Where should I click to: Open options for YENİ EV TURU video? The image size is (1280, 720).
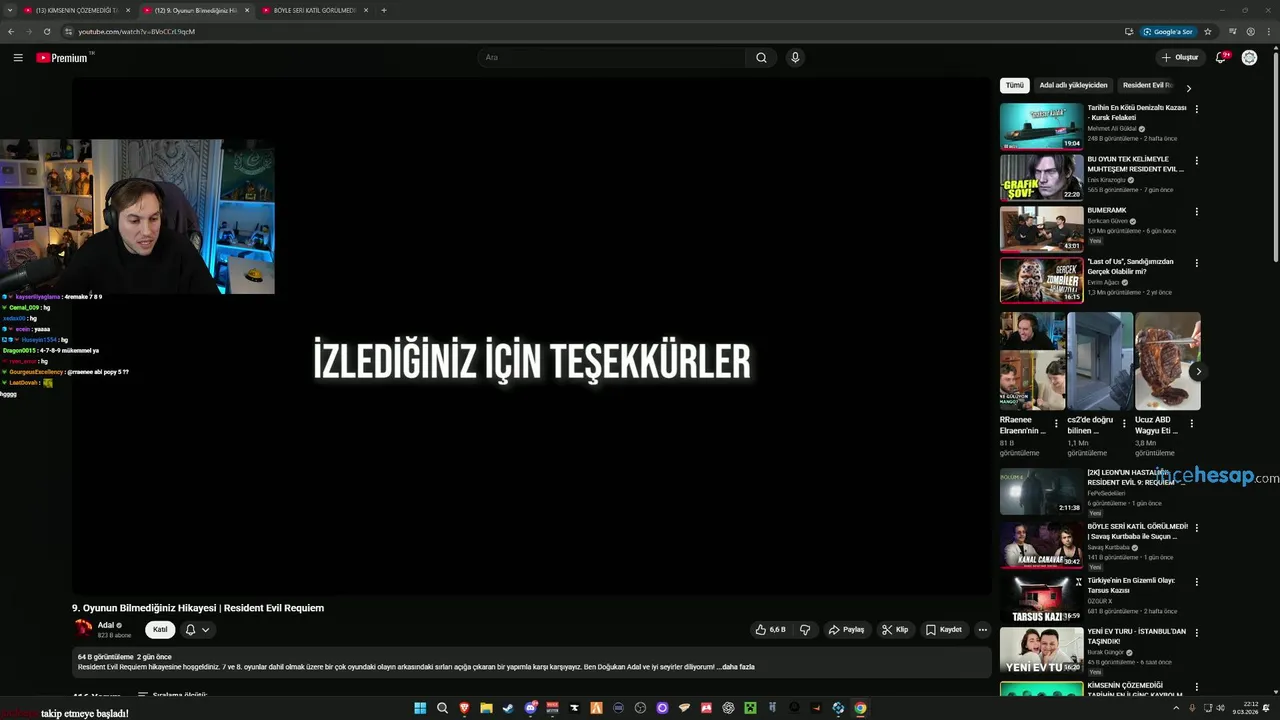(x=1196, y=633)
